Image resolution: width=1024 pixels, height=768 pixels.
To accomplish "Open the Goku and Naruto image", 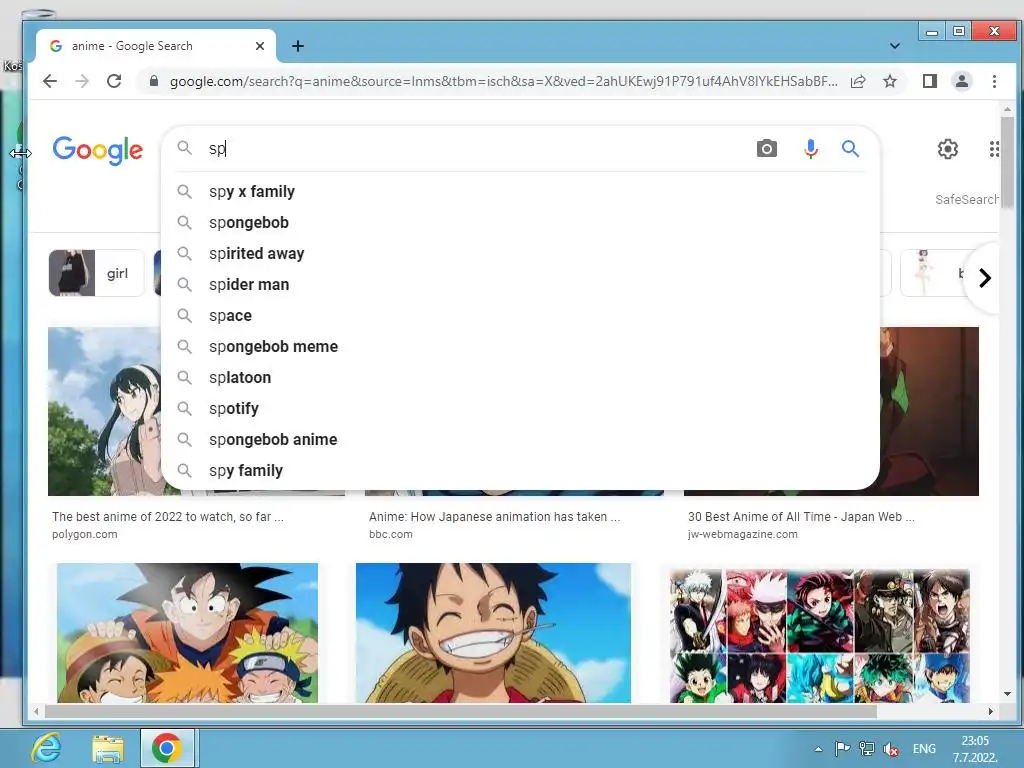I will 187,633.
